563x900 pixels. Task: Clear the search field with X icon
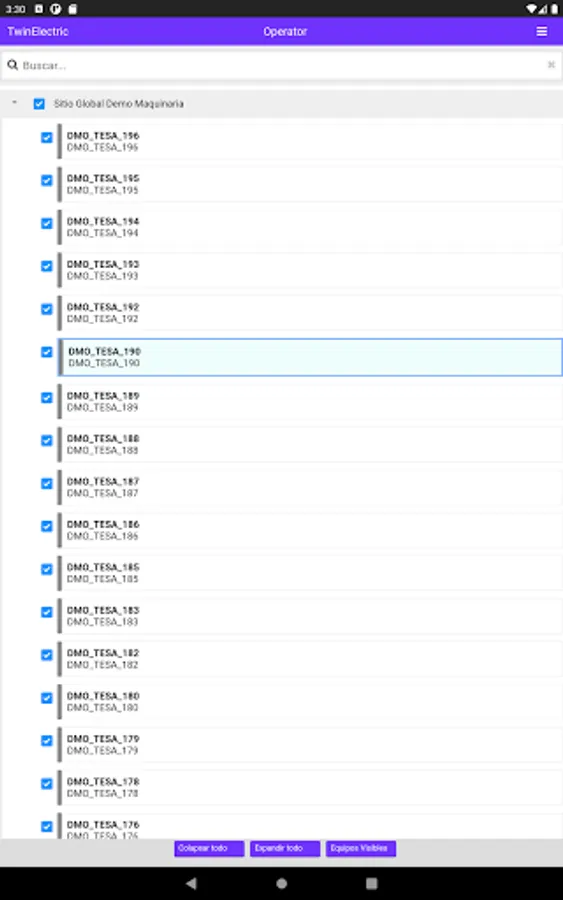(551, 65)
